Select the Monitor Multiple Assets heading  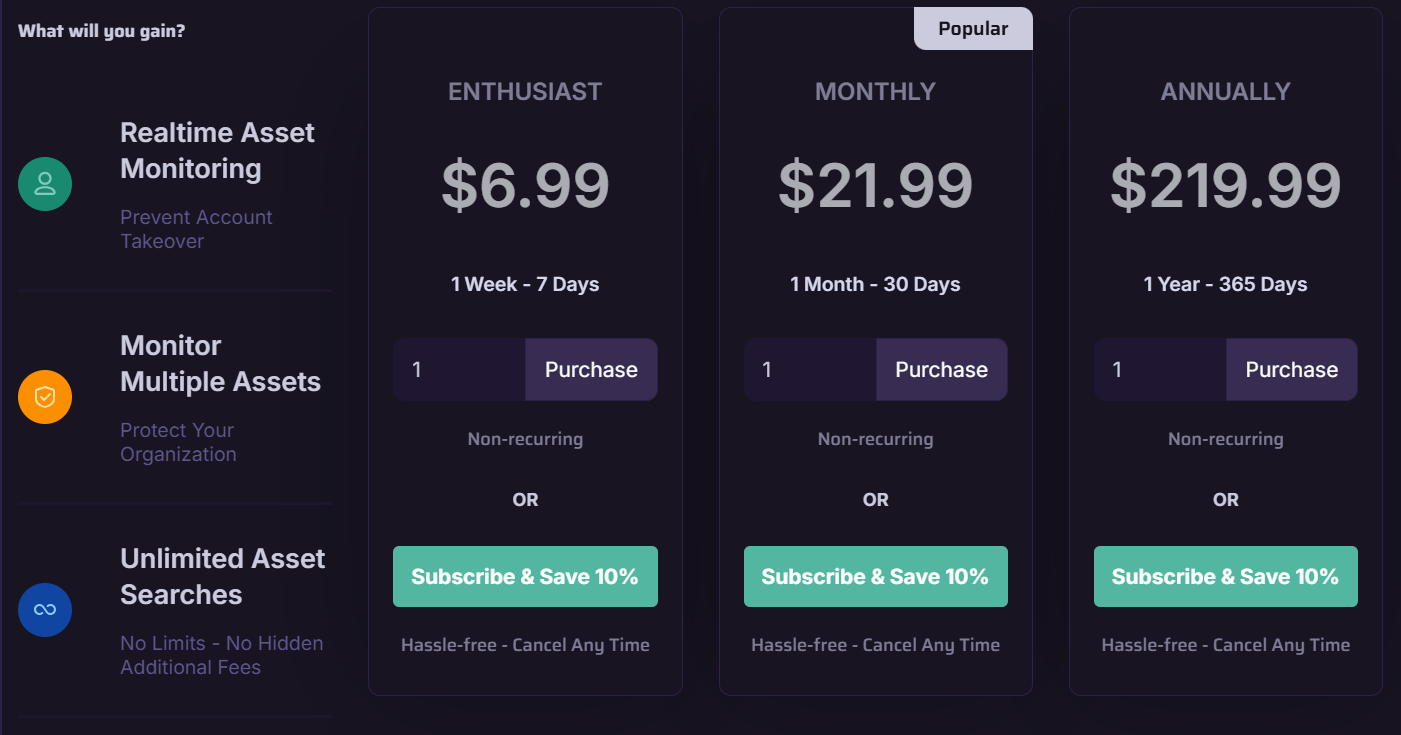coord(220,364)
